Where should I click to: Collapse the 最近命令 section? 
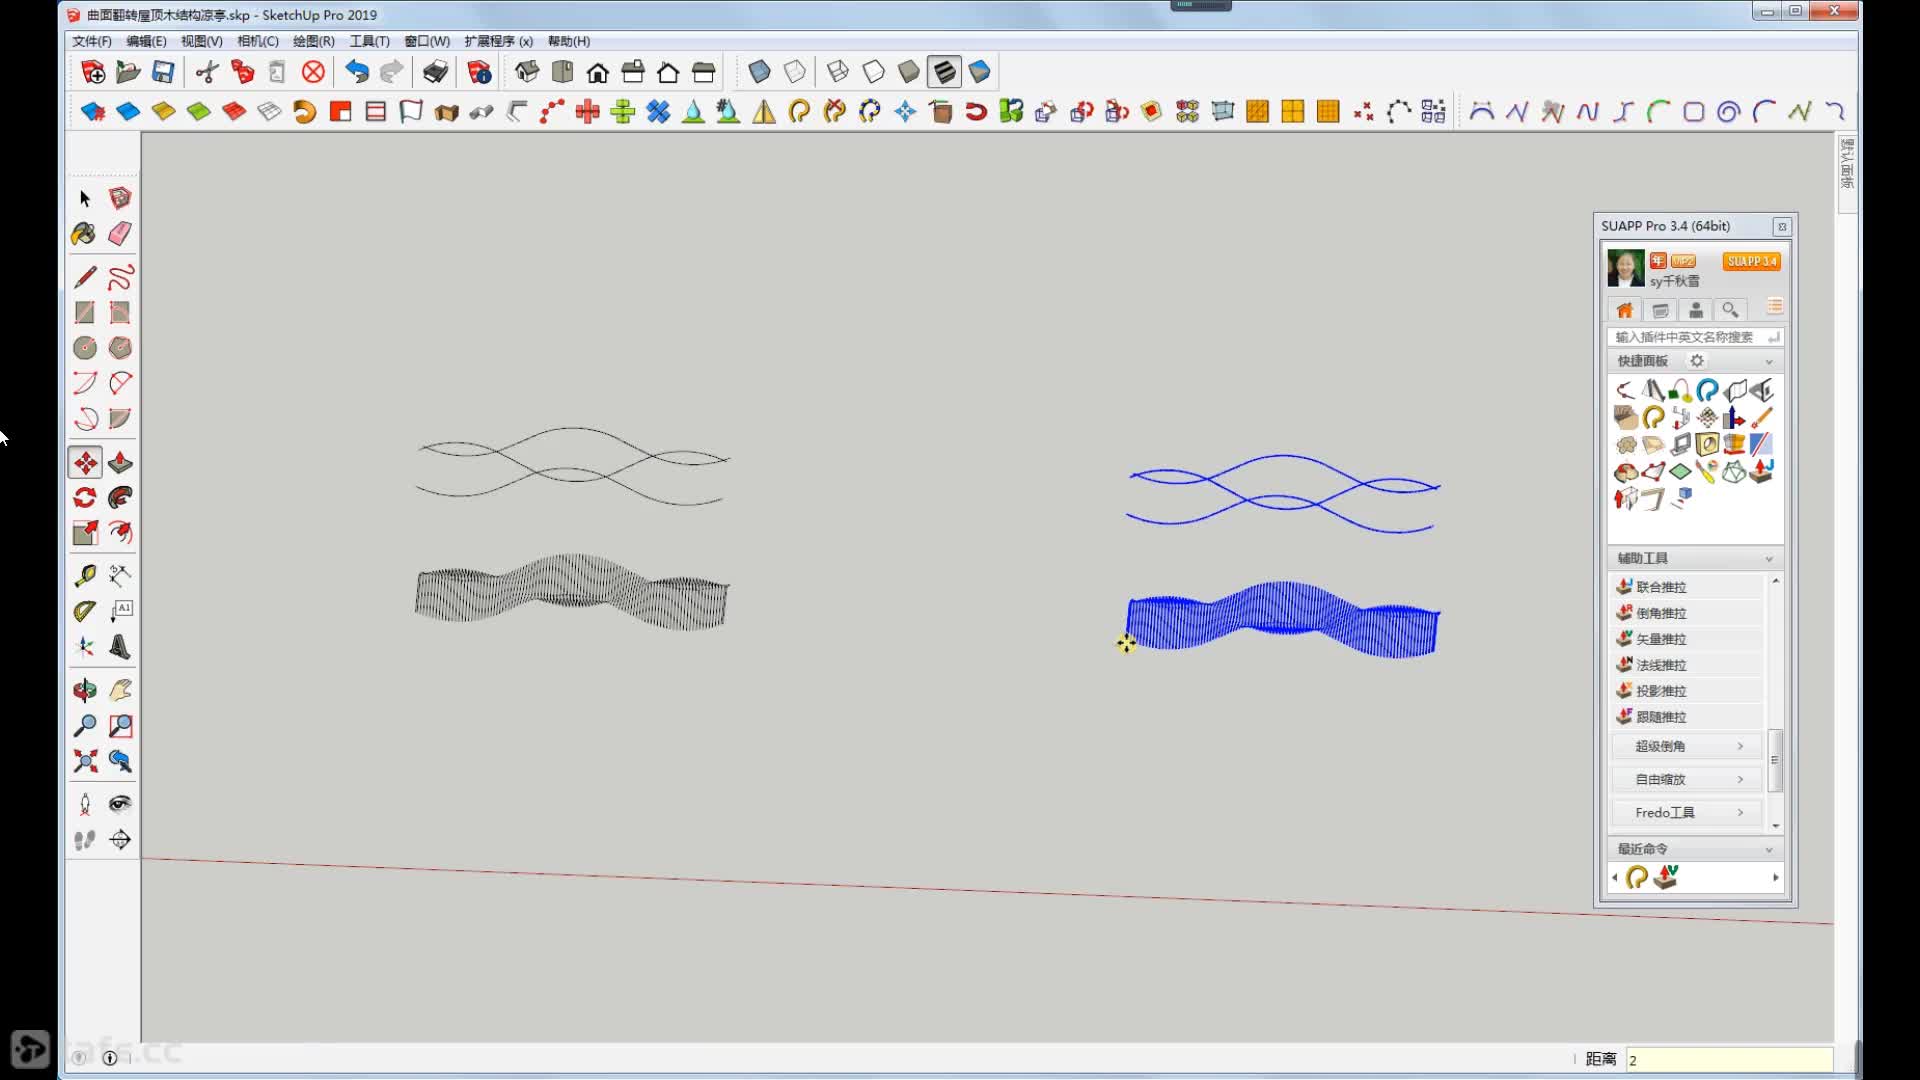(1769, 850)
